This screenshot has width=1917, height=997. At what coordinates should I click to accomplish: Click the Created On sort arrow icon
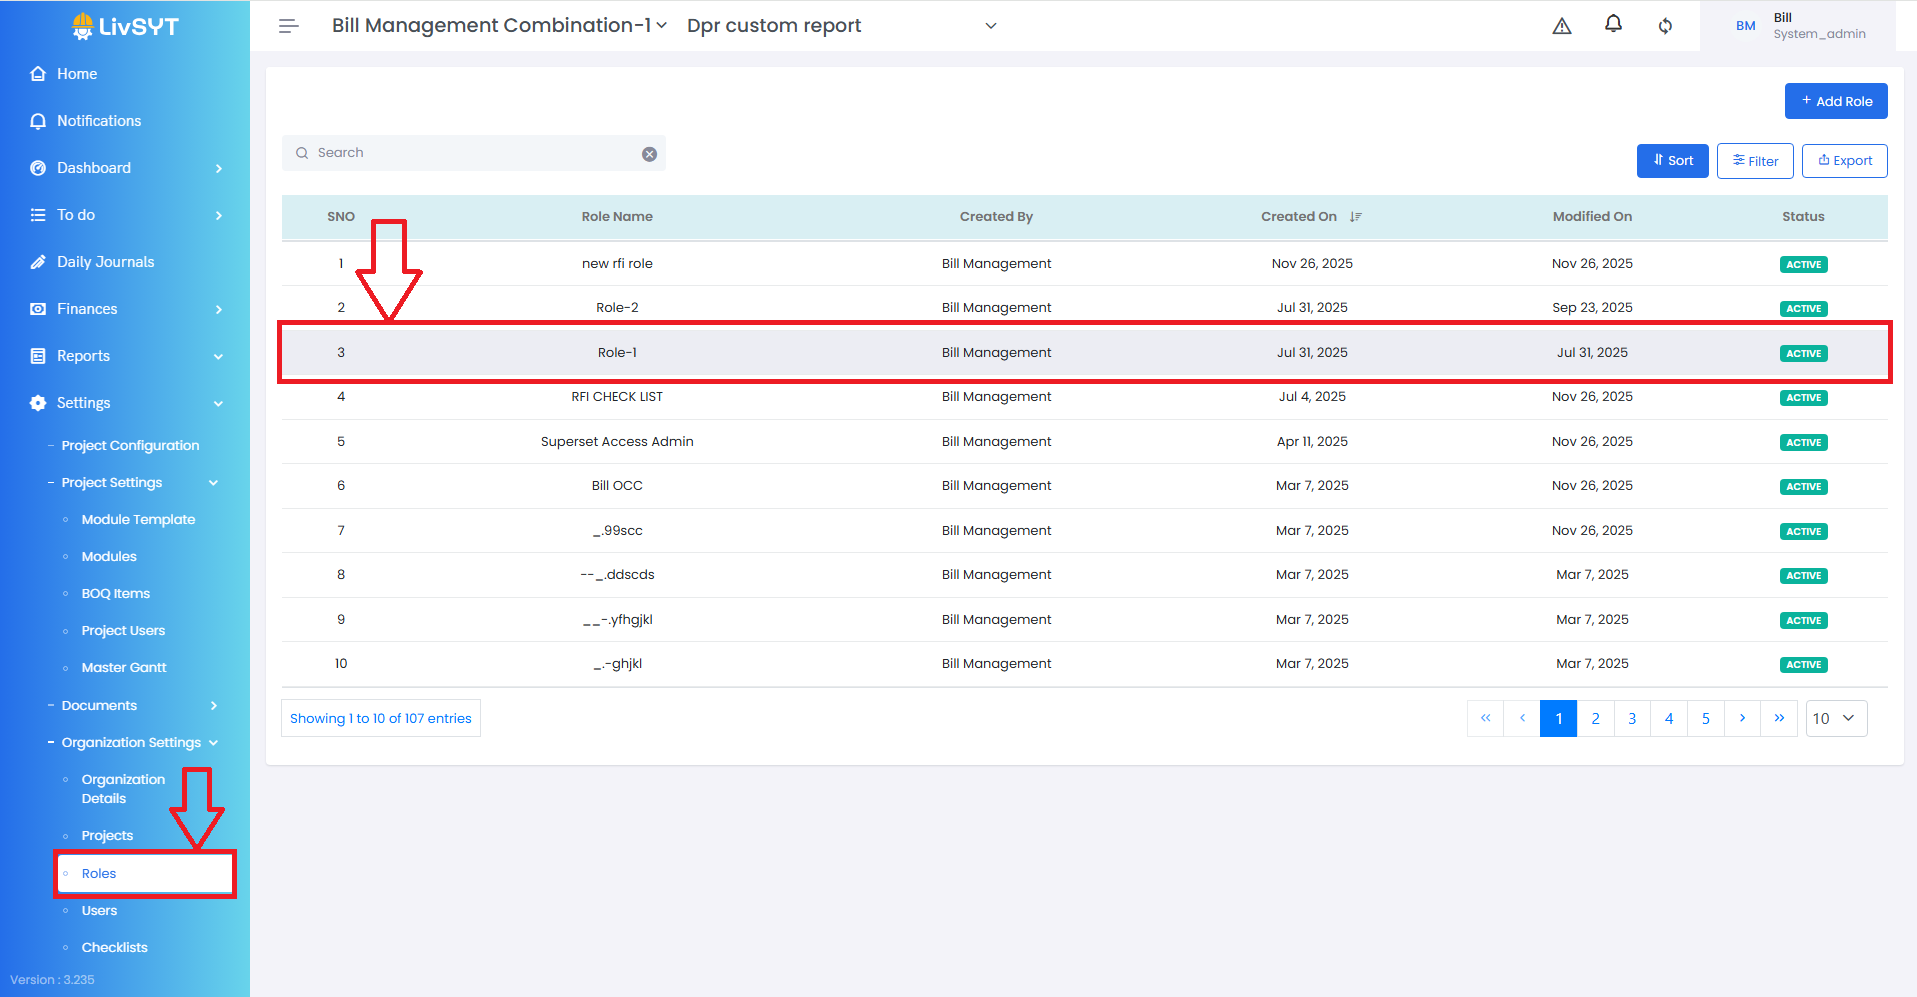[x=1355, y=217]
